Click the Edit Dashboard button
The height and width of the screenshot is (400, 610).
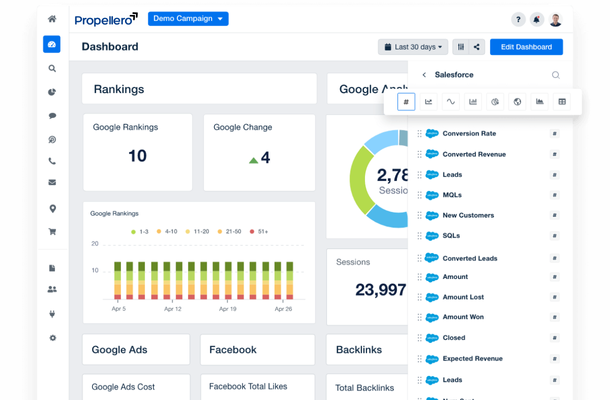click(x=526, y=47)
